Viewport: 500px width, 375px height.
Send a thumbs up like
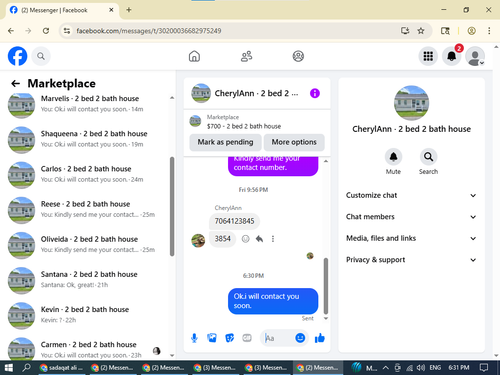coord(319,338)
